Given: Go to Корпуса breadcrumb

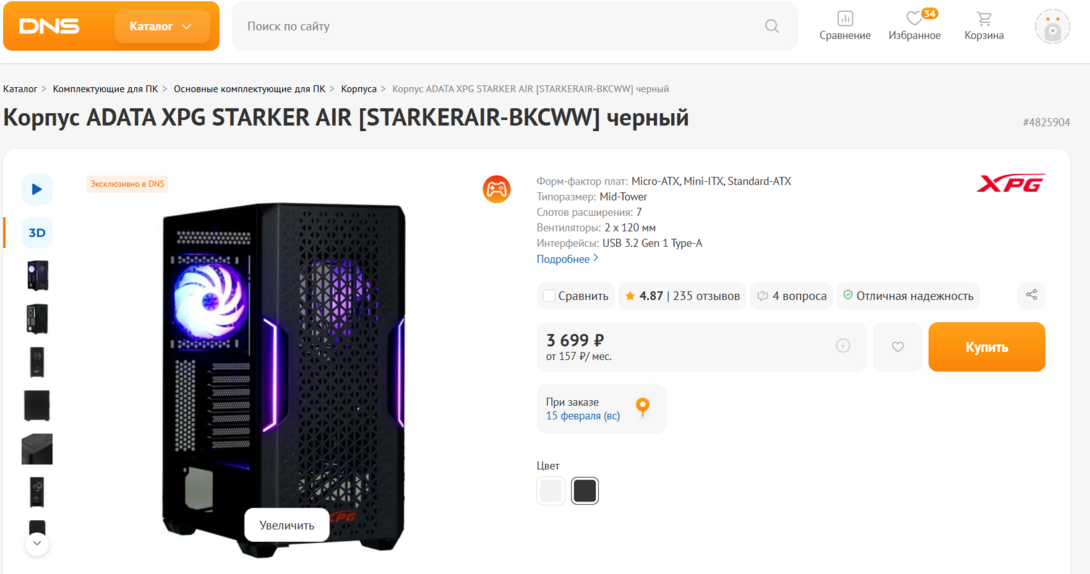Looking at the screenshot, I should pos(359,89).
